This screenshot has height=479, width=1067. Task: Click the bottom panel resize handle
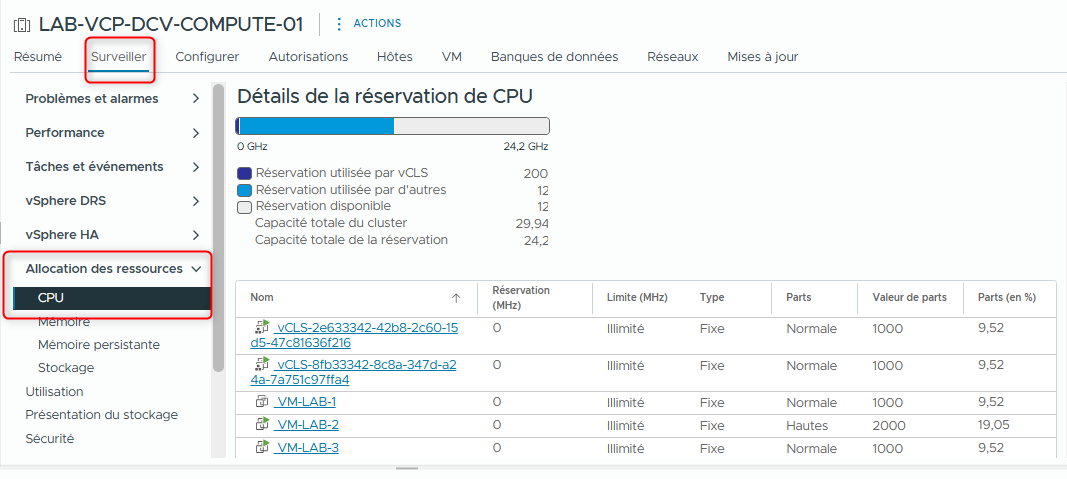407,468
